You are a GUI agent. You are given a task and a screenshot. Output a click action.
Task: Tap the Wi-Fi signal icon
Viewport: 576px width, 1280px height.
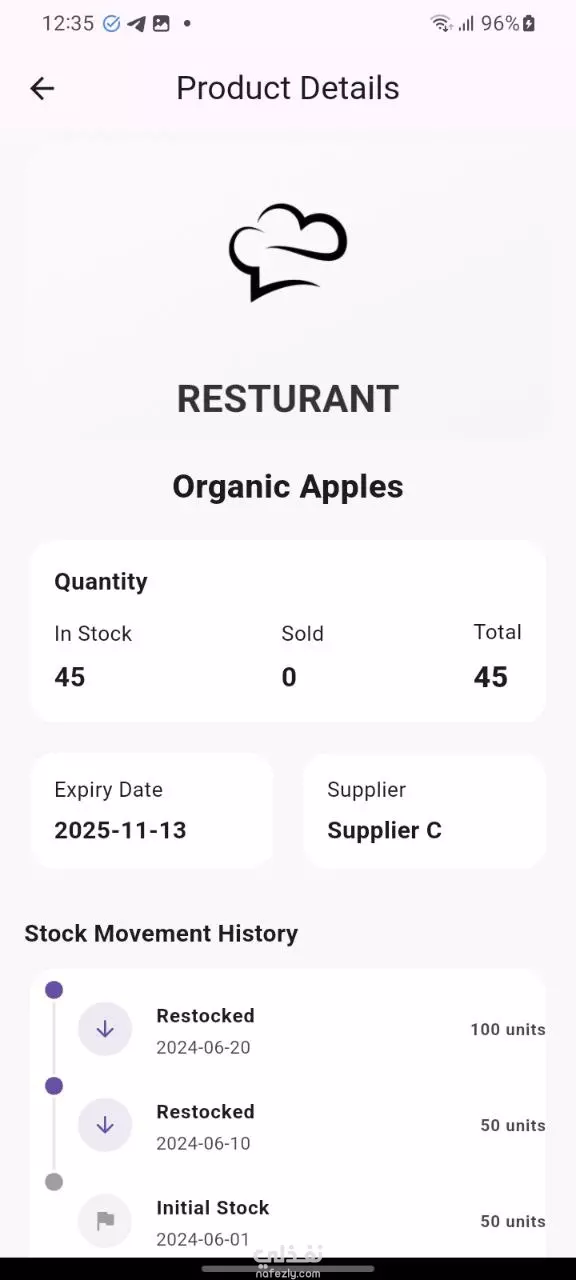coord(441,23)
